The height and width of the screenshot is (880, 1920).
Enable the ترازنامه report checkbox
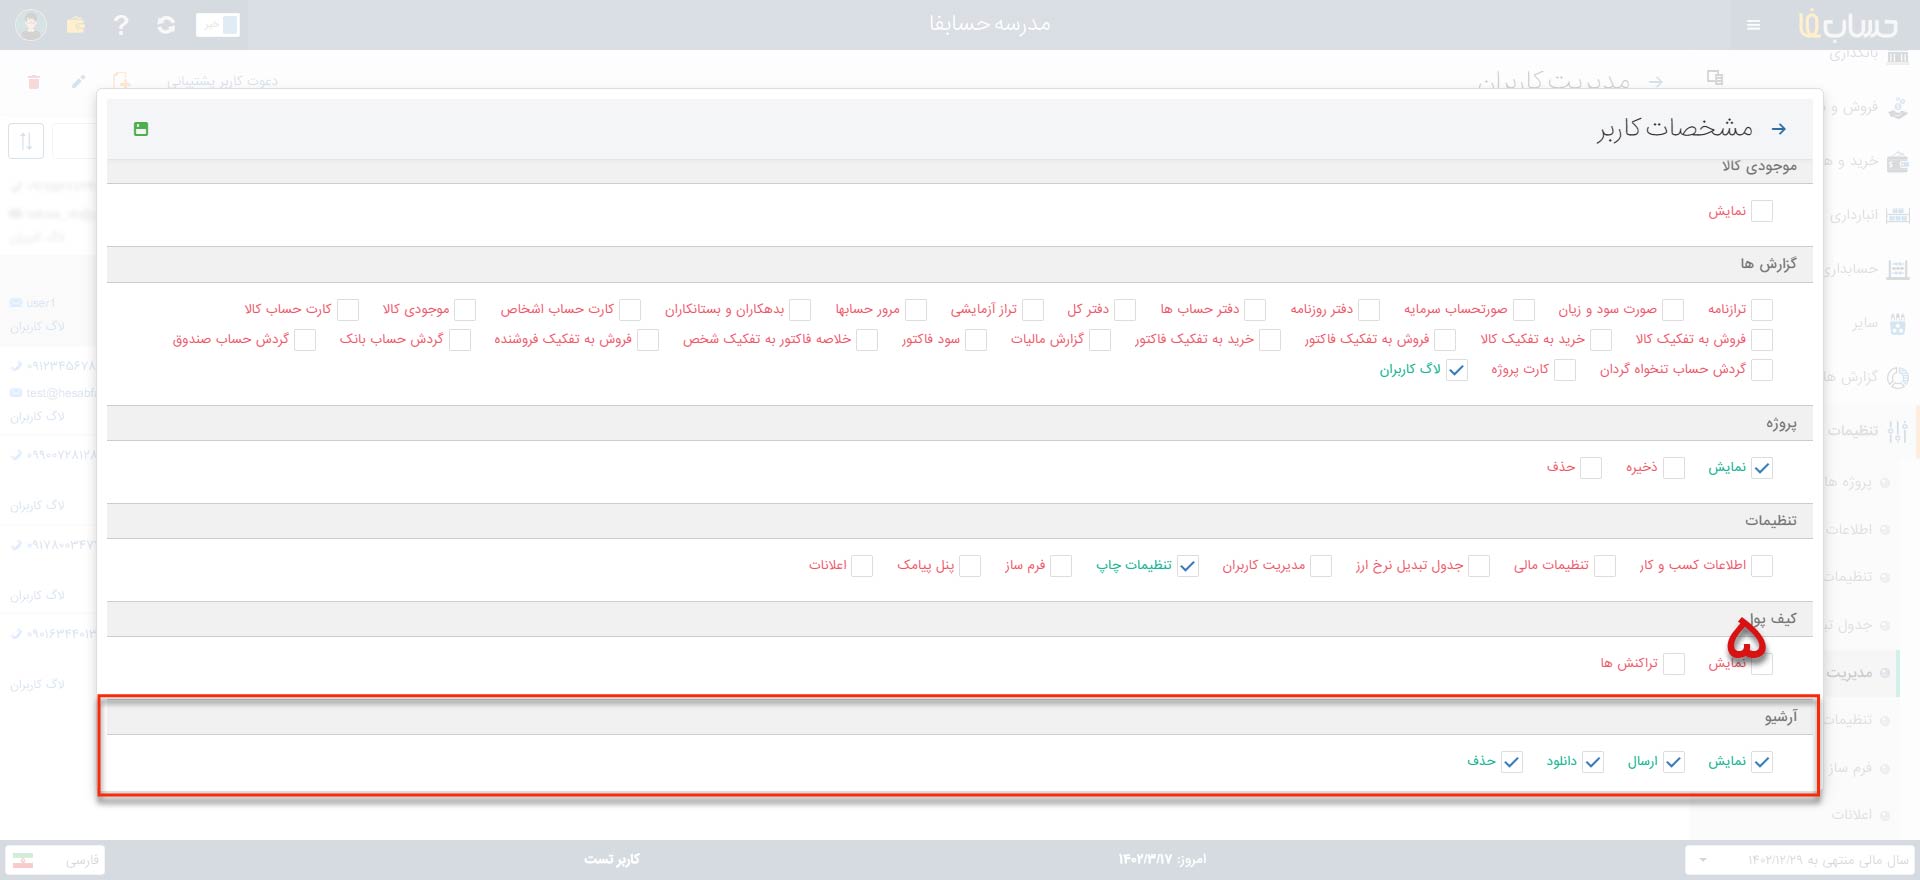1761,310
